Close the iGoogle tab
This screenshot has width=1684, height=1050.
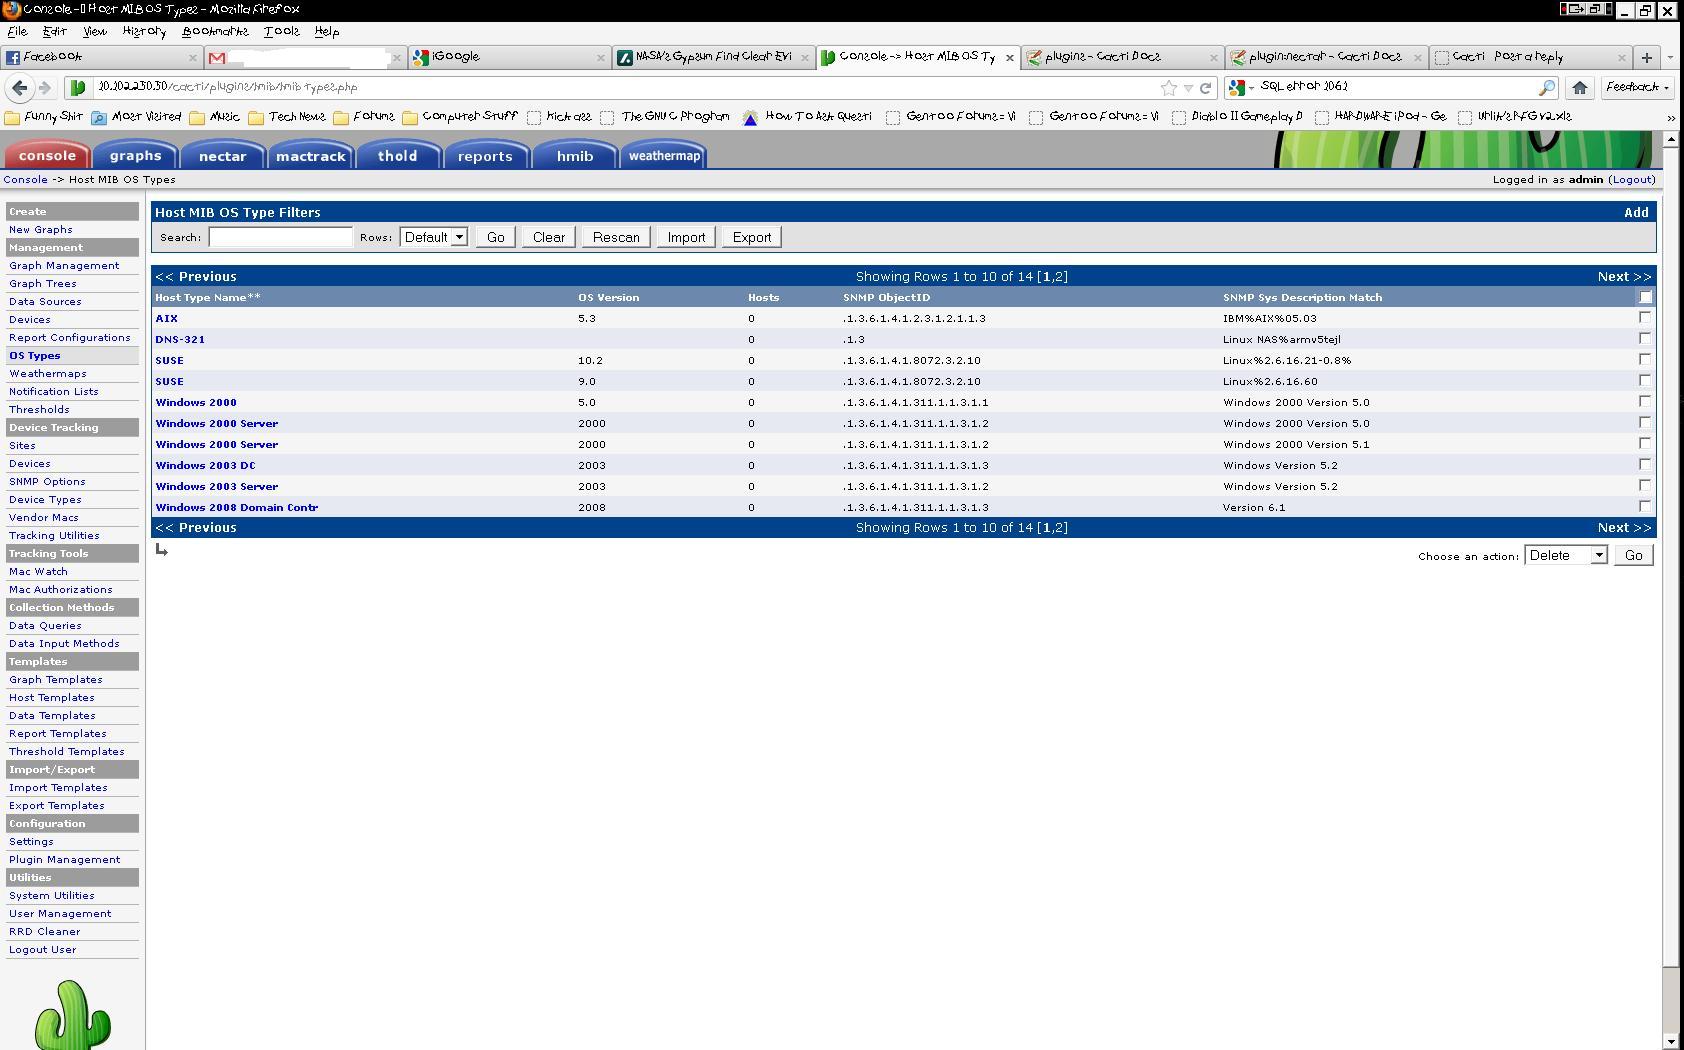tap(601, 58)
